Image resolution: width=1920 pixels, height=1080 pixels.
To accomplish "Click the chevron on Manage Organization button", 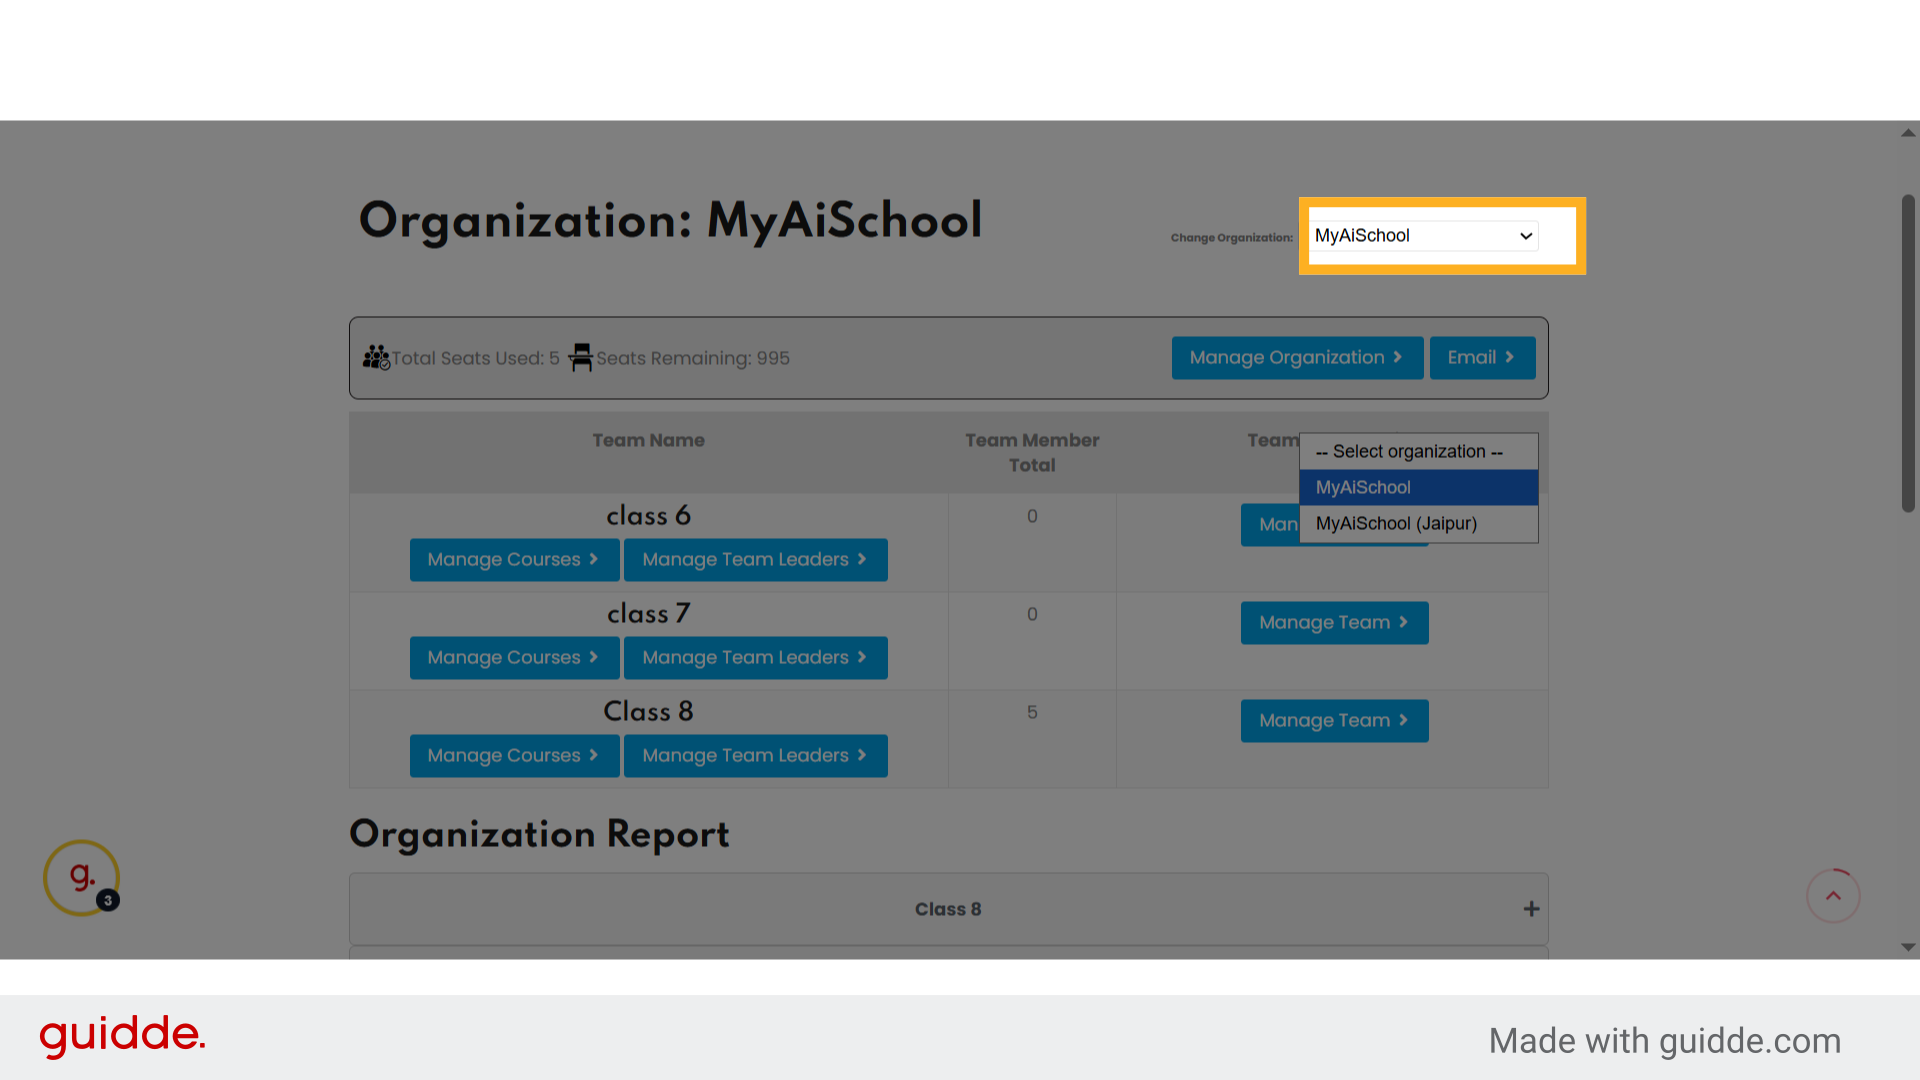I will 1398,357.
